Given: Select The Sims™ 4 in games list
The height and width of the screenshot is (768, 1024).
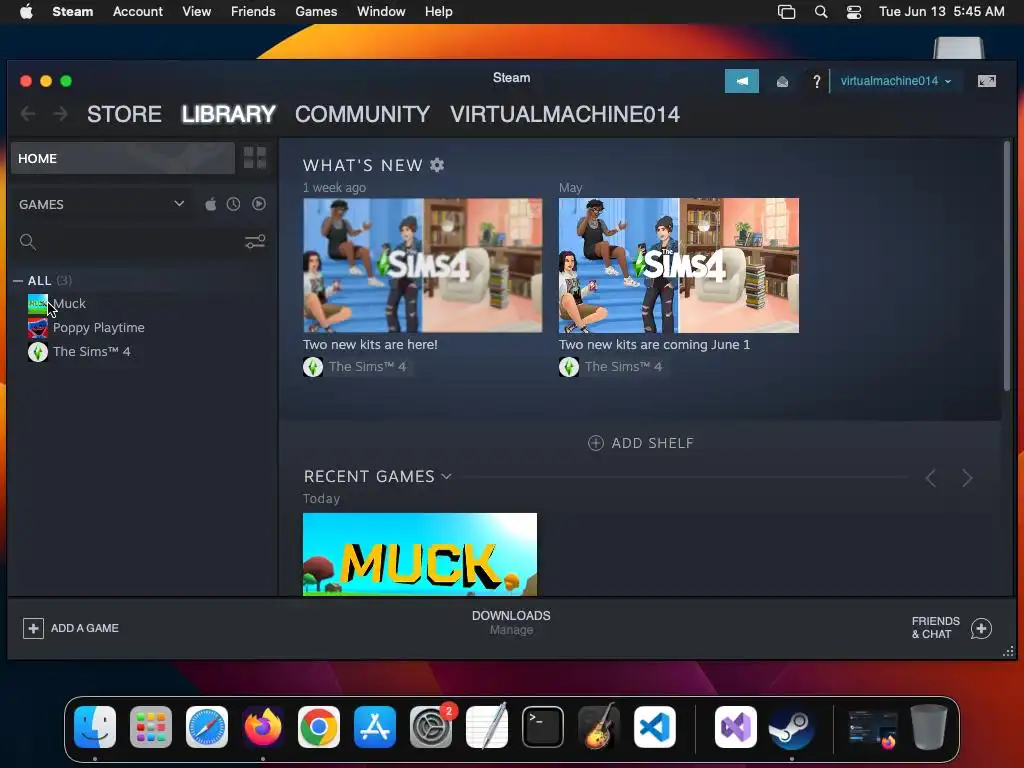Looking at the screenshot, I should click(91, 352).
